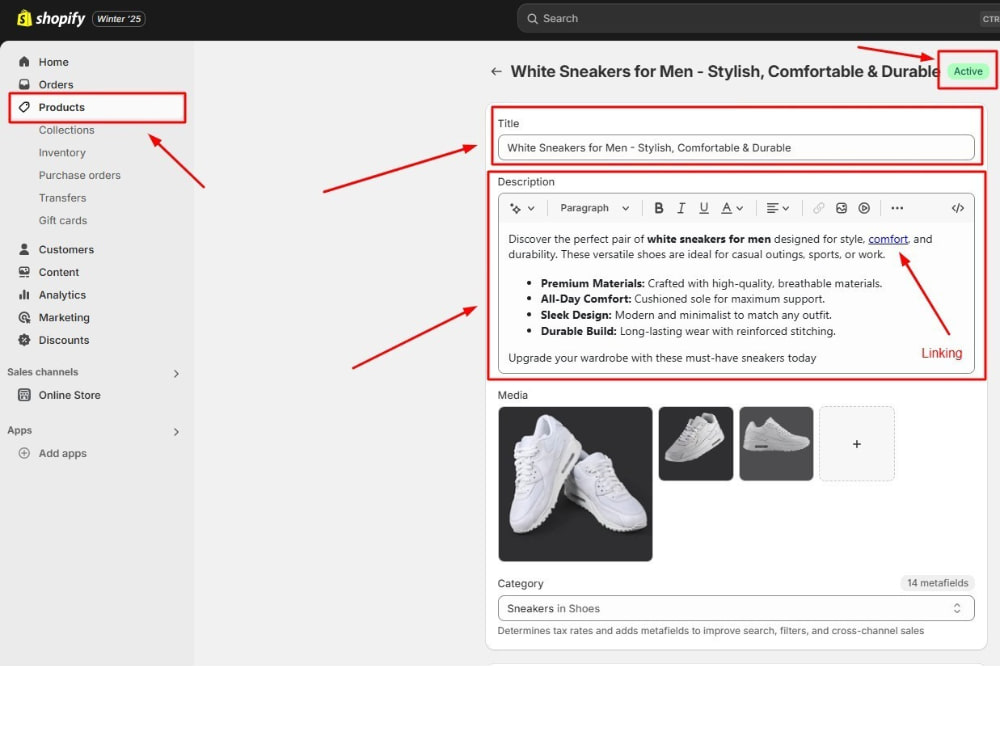Click the Winter '25 edition badge

119,18
